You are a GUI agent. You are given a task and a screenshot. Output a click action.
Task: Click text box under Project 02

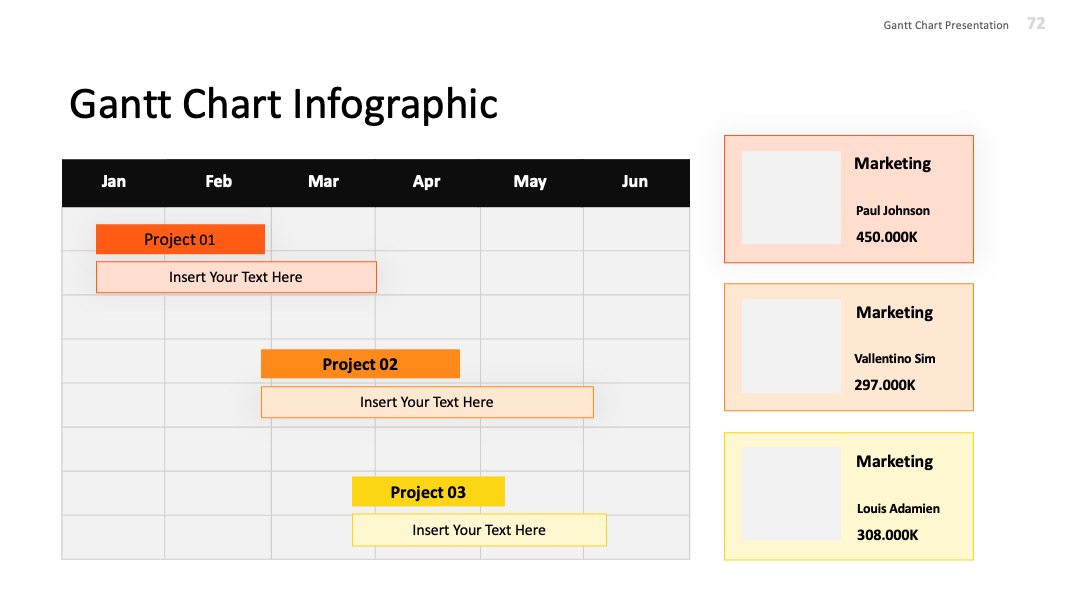pos(427,402)
